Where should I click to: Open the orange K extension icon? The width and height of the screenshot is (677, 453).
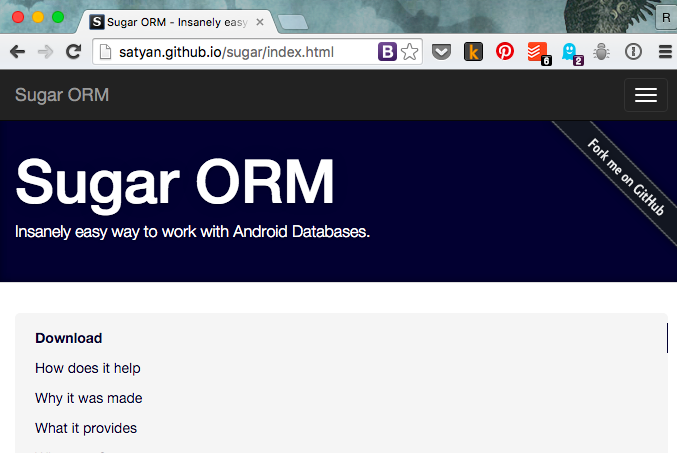[x=473, y=52]
